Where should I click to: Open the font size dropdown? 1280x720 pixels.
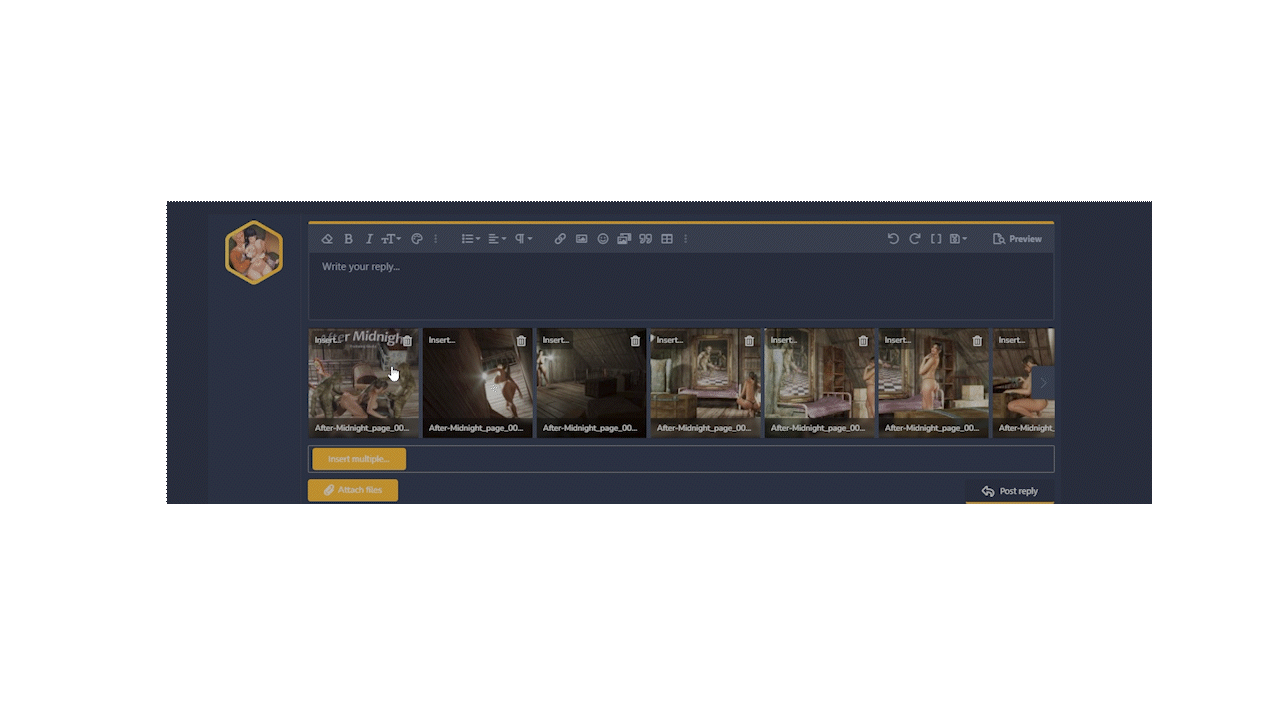[391, 239]
